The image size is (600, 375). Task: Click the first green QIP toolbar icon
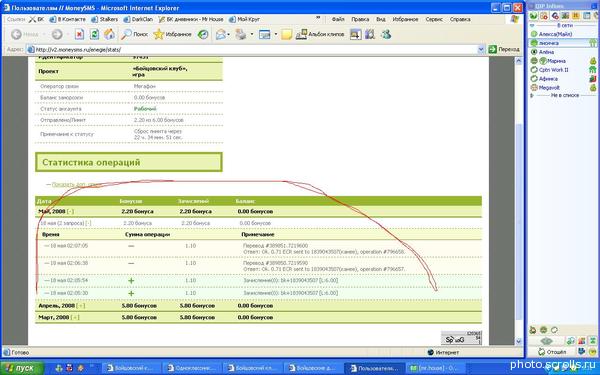533,16
